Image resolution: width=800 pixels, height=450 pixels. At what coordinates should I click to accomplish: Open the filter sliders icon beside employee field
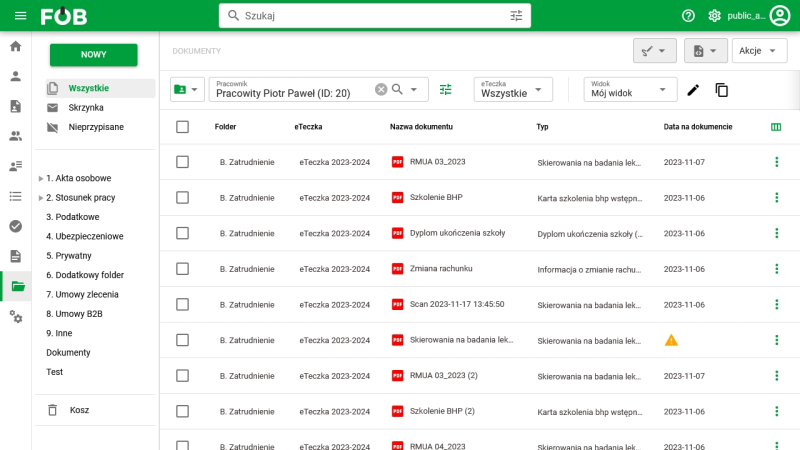446,90
